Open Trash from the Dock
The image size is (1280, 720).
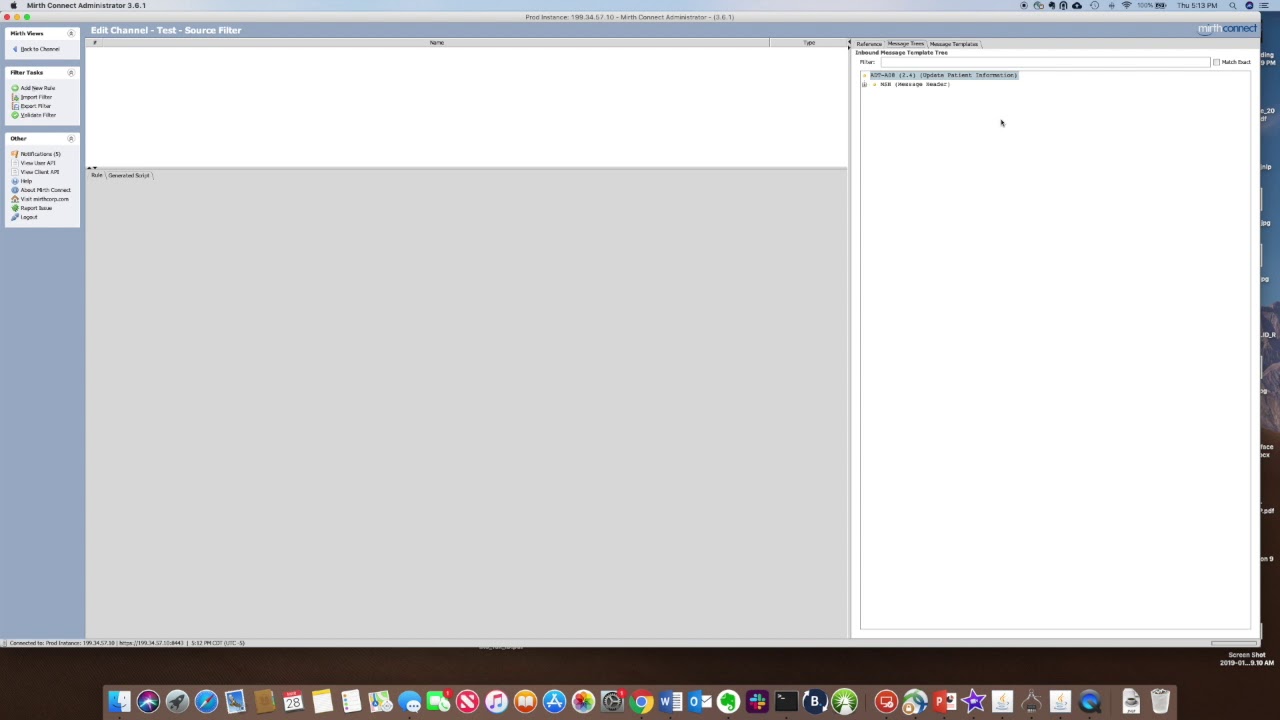click(1160, 702)
